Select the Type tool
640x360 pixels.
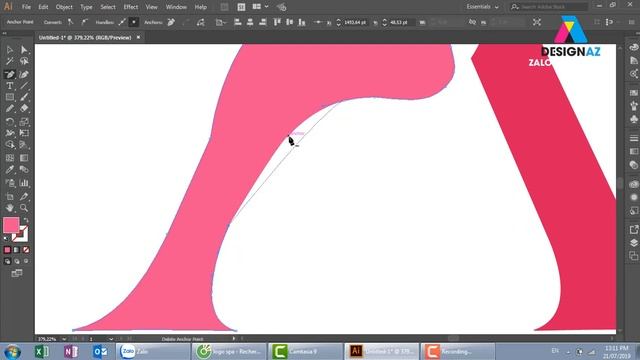click(x=10, y=86)
